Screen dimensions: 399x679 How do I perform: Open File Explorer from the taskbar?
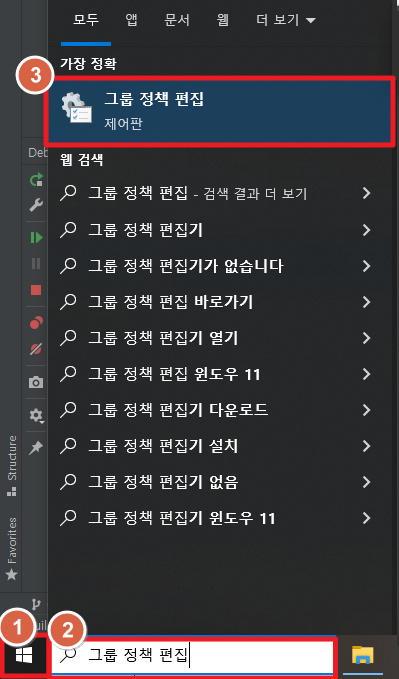pyautogui.click(x=363, y=656)
